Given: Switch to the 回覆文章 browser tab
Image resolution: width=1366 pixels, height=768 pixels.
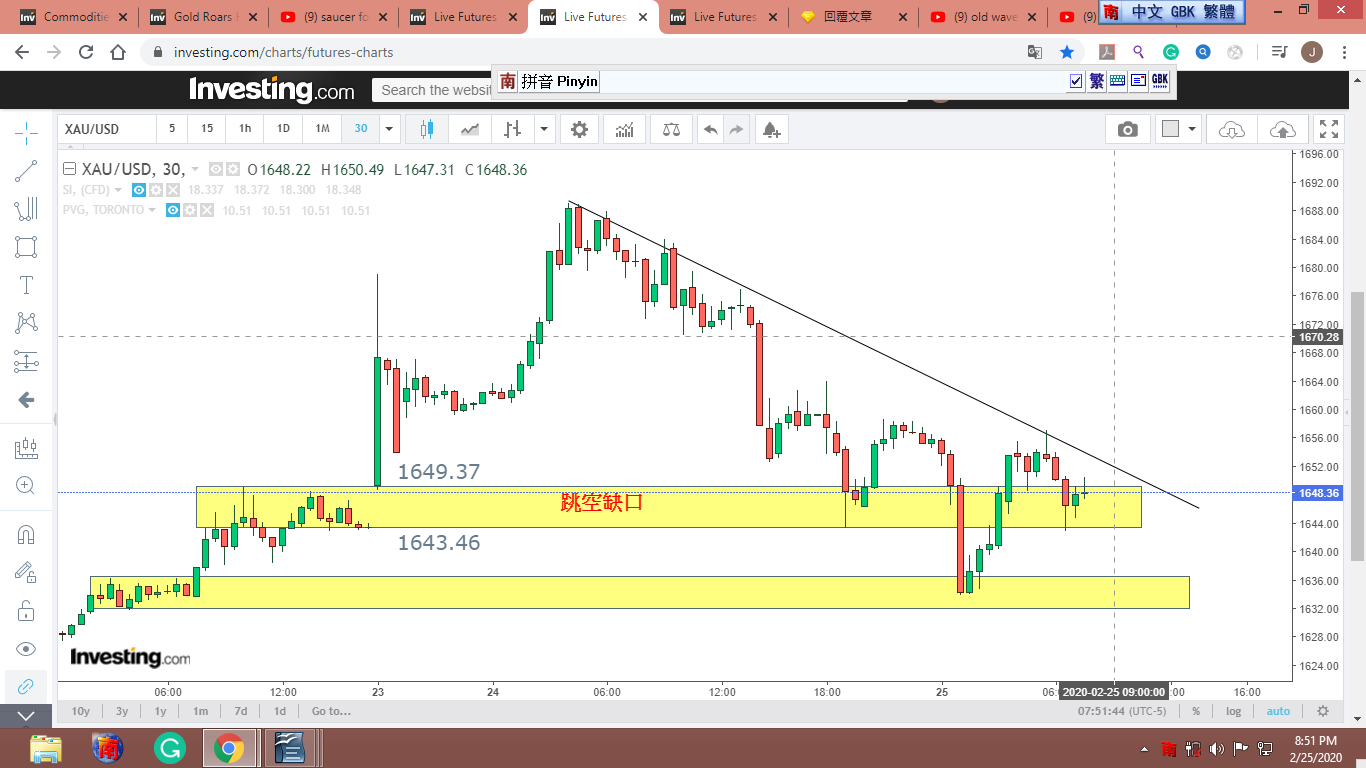Looking at the screenshot, I should (x=853, y=17).
